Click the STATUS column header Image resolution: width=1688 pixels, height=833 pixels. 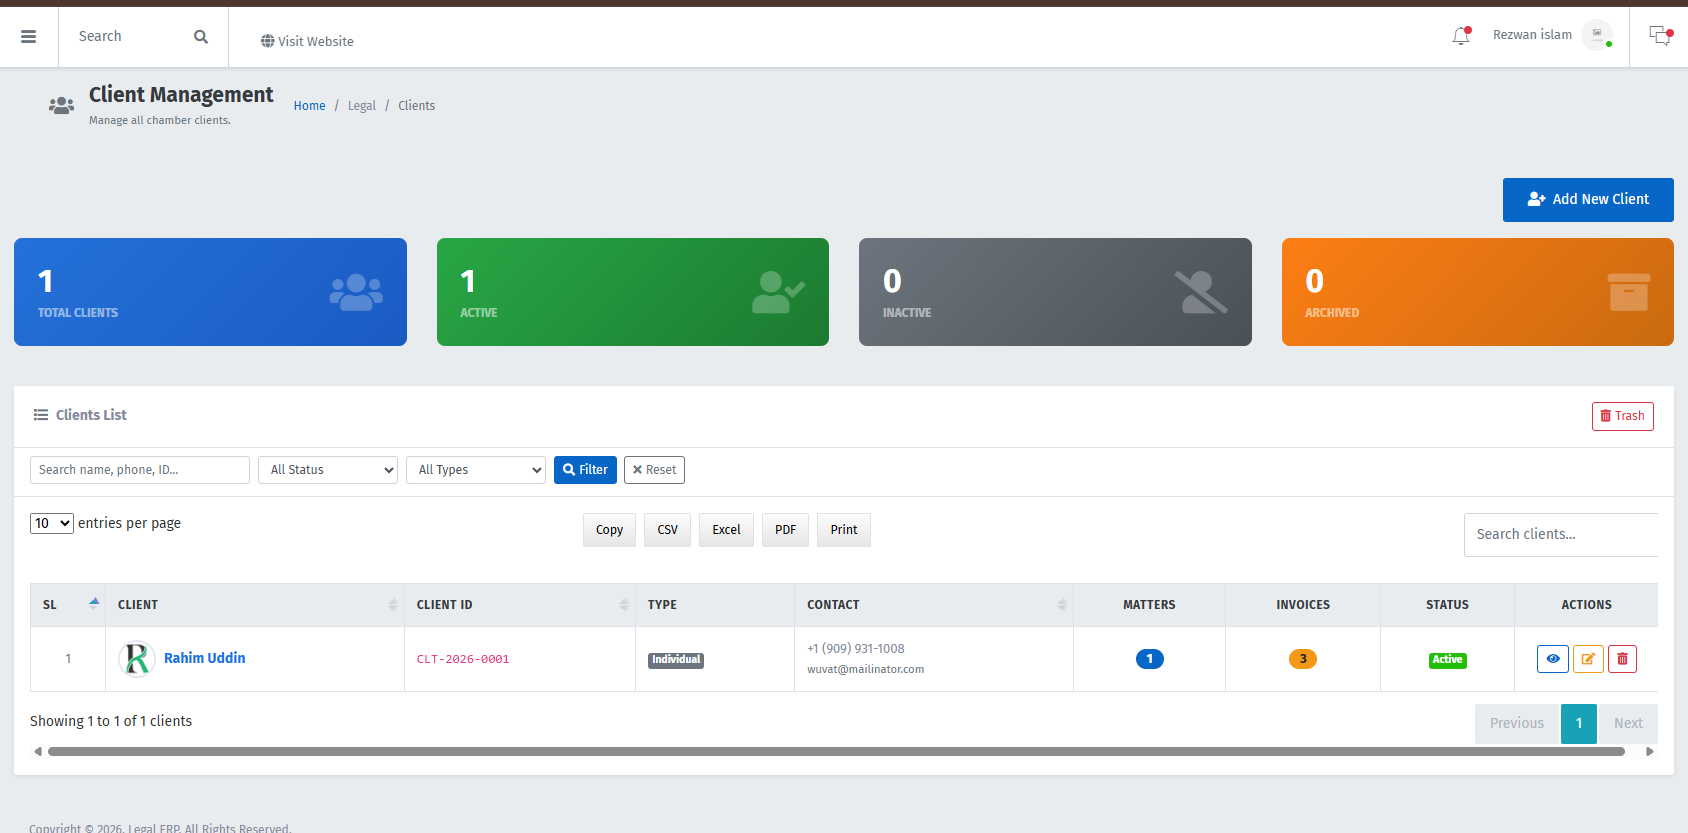point(1447,605)
